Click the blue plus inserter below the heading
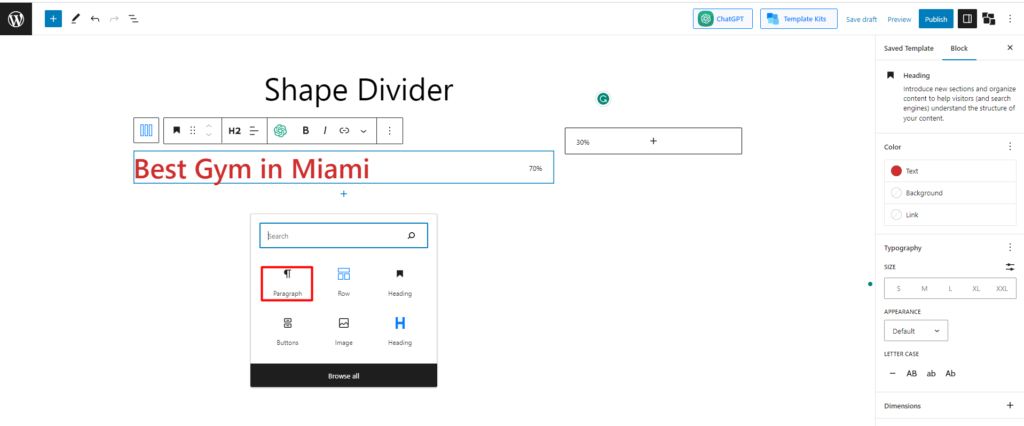 (x=344, y=194)
